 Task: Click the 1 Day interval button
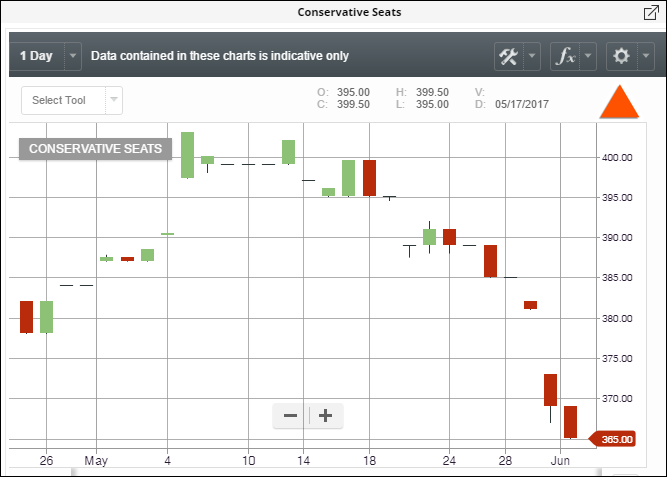click(x=35, y=56)
